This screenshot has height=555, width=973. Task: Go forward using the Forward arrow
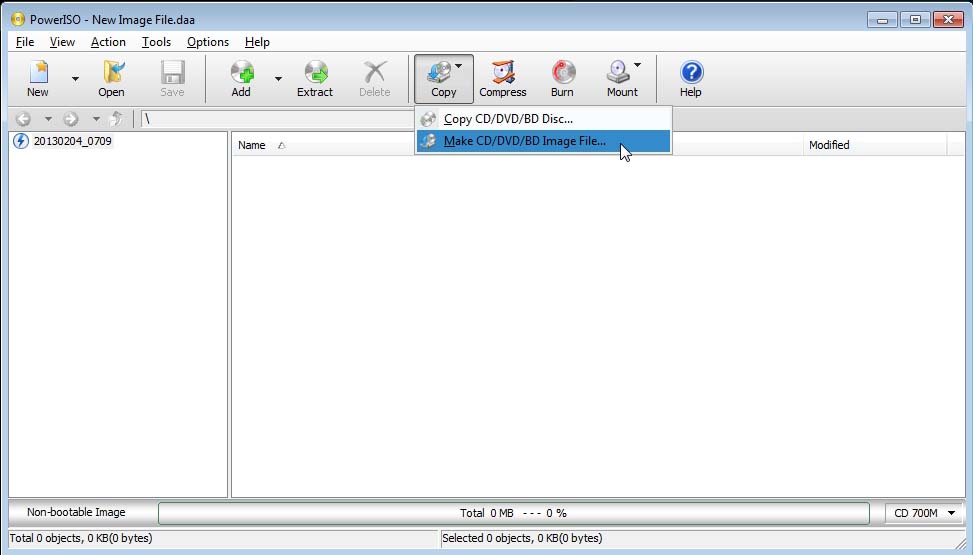click(x=71, y=119)
